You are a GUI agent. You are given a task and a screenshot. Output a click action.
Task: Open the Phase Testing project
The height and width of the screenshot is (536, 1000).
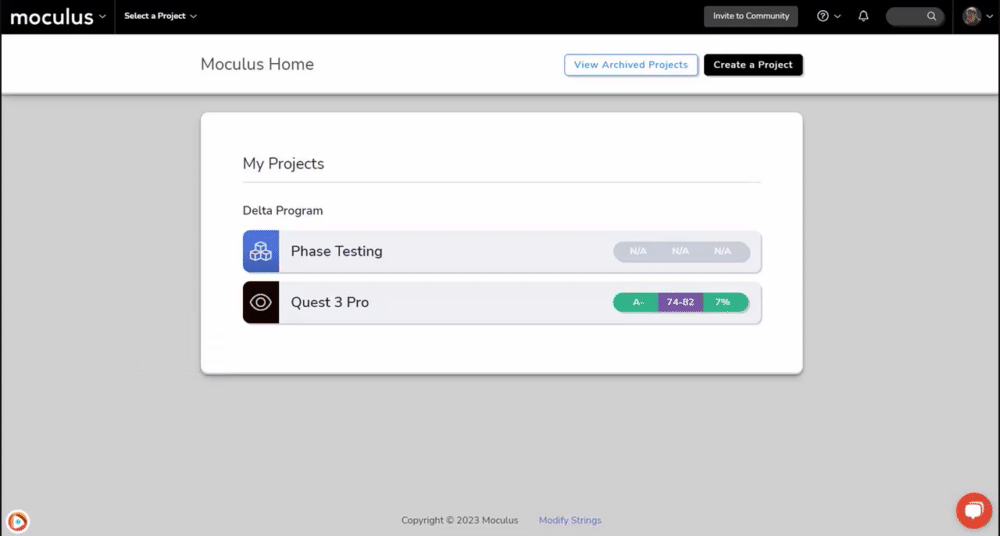(x=502, y=251)
